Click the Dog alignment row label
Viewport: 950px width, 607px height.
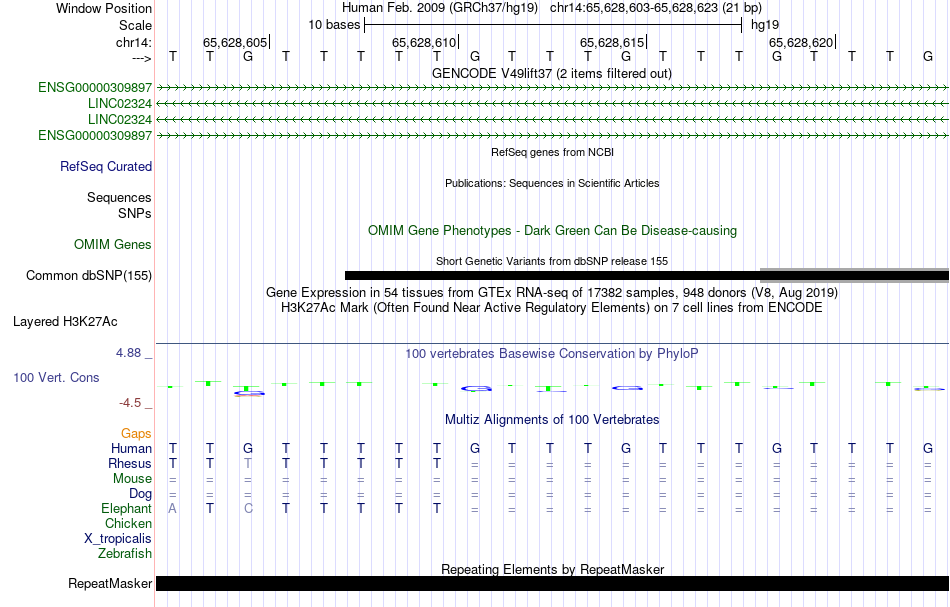(x=140, y=494)
